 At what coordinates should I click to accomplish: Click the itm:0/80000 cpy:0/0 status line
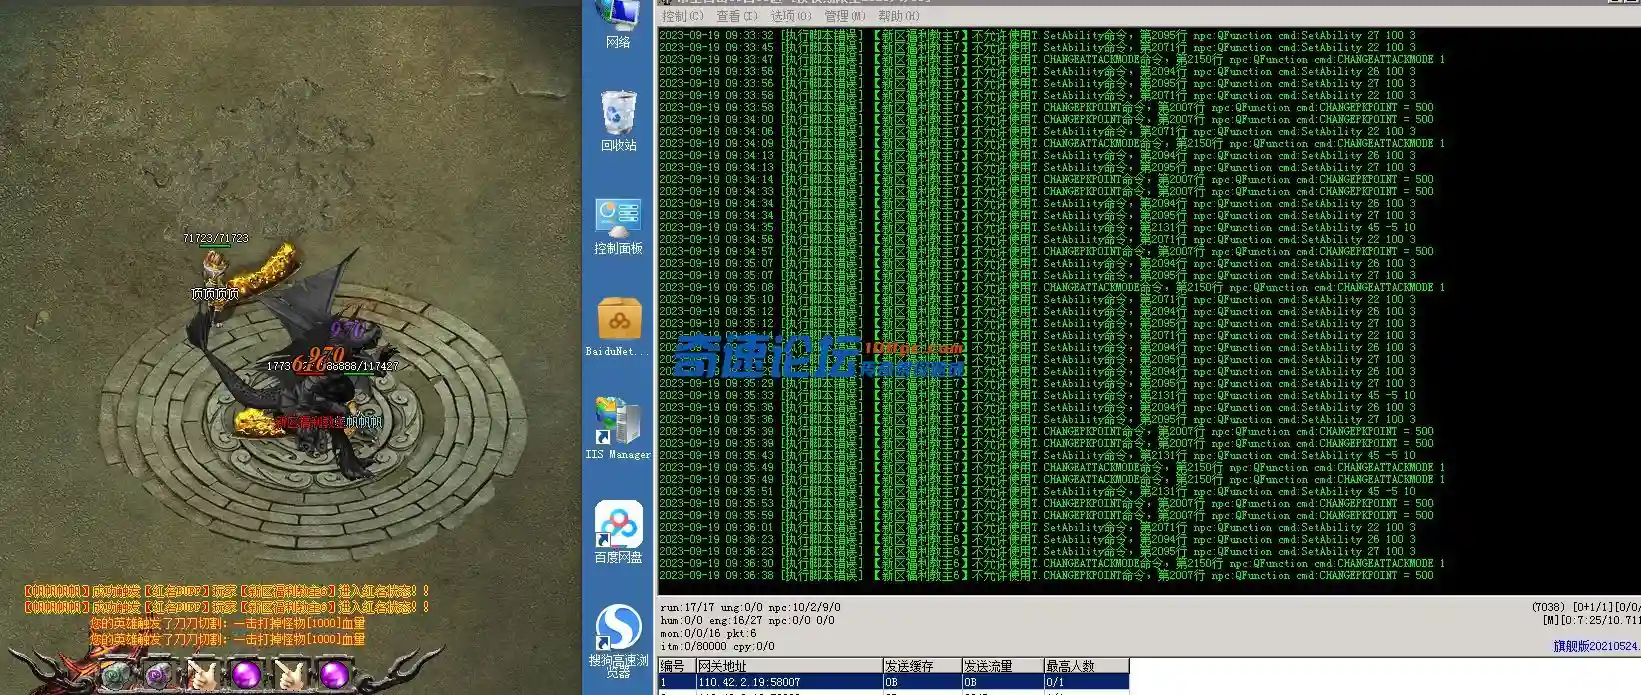point(717,646)
